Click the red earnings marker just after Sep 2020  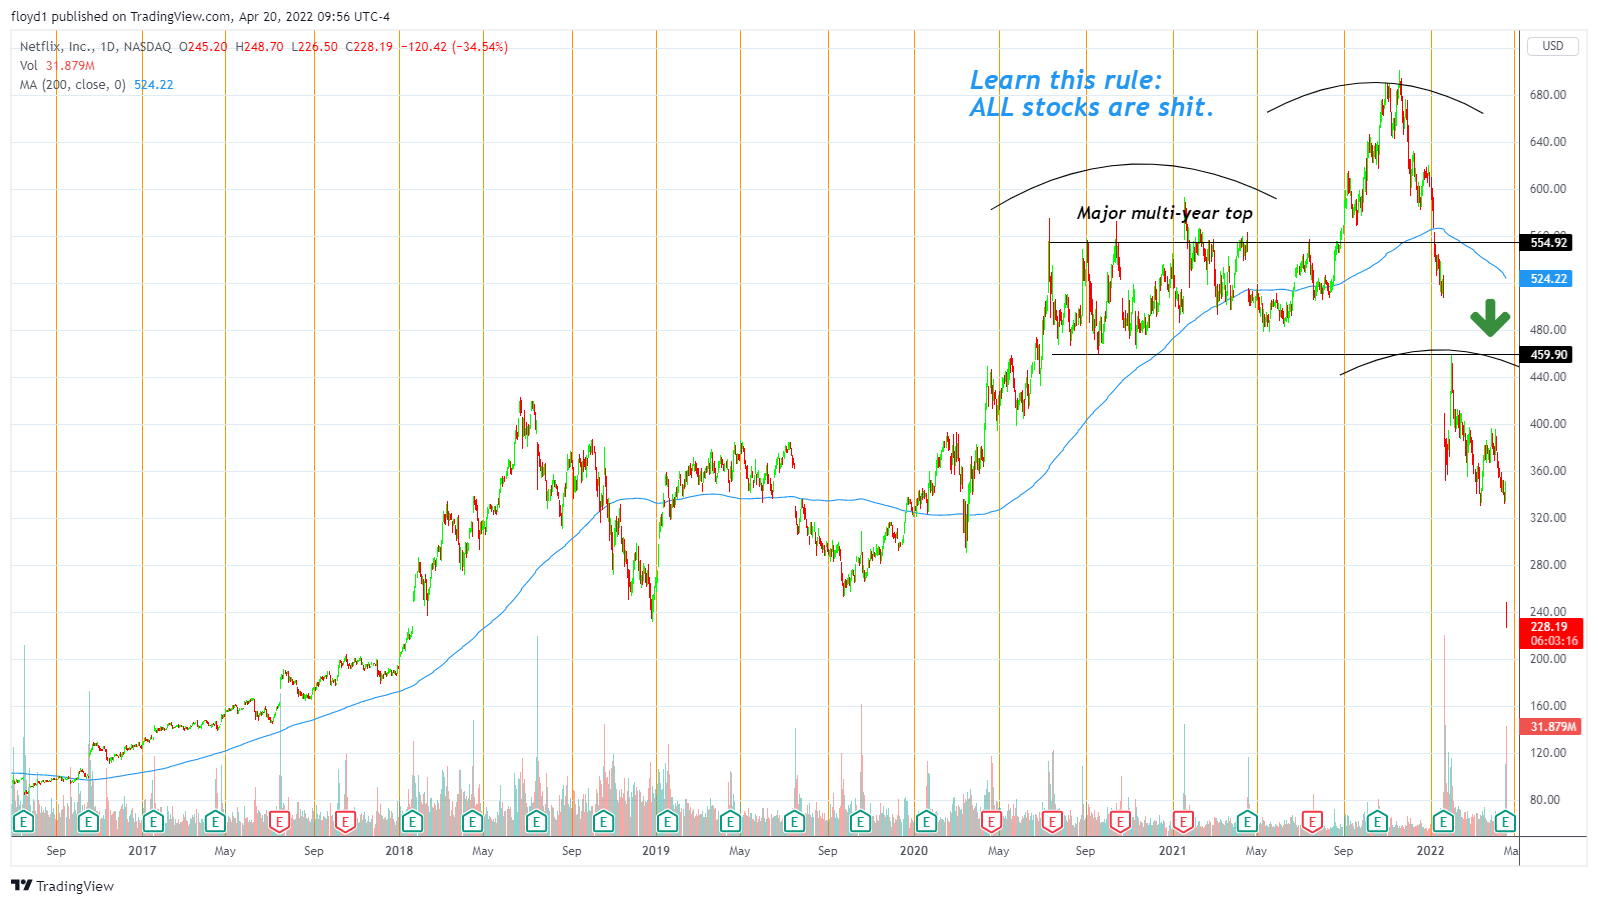[1120, 822]
